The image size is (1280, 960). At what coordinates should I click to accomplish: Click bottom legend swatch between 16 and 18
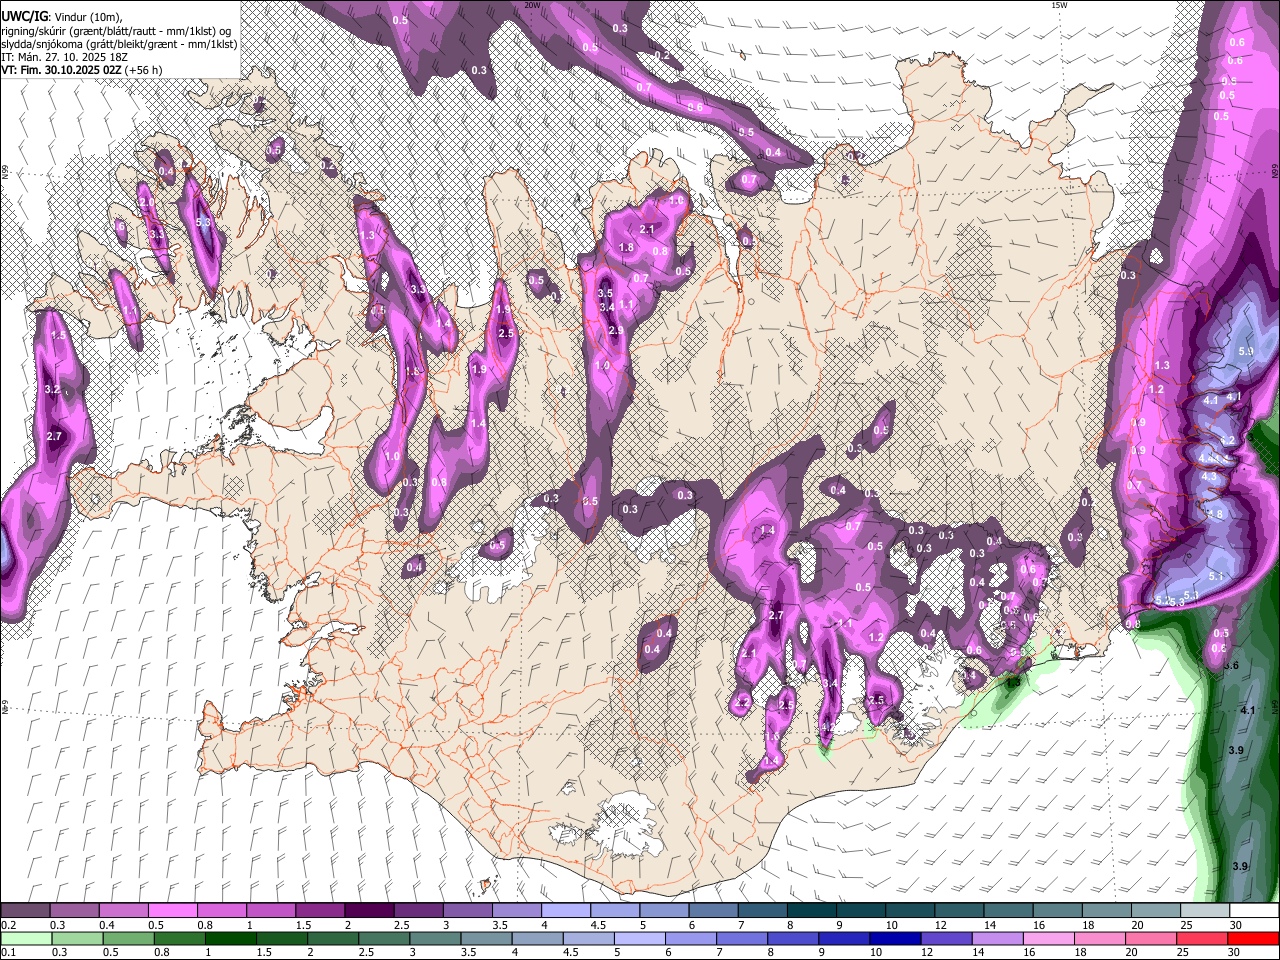pos(1050,938)
